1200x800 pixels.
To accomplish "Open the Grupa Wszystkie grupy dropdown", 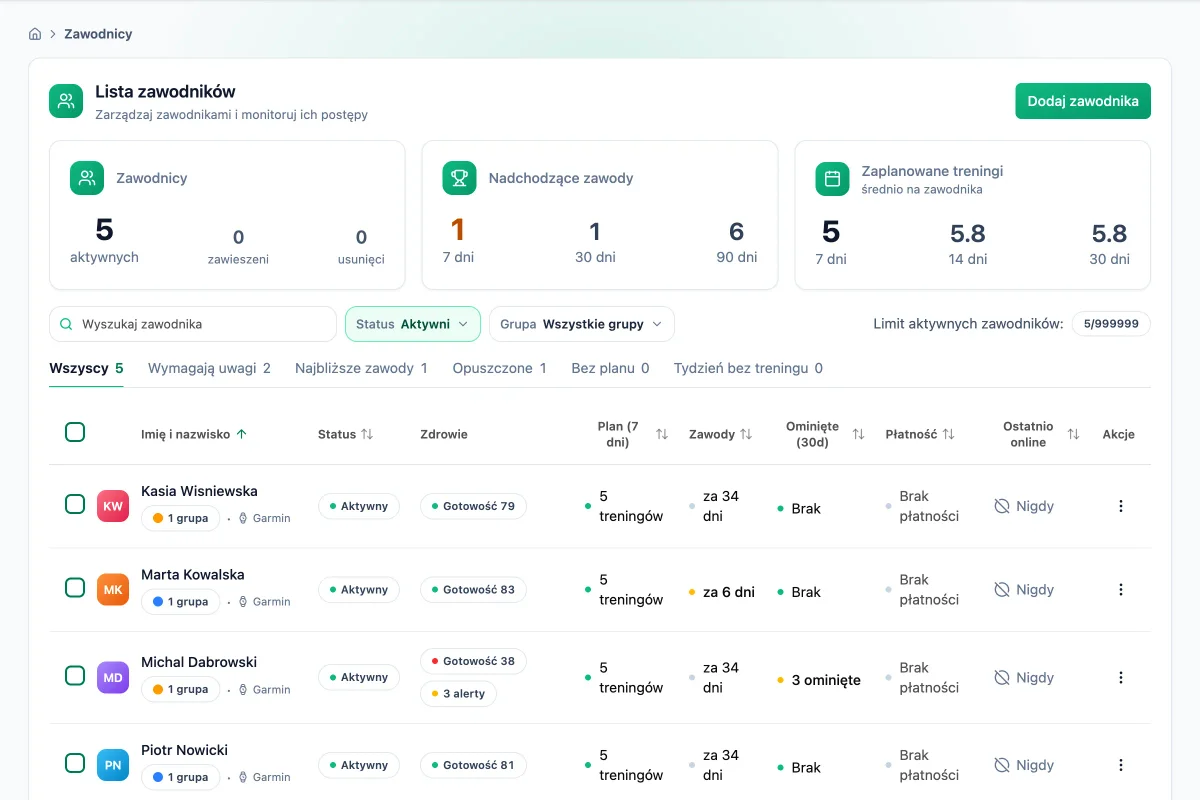I will point(582,324).
